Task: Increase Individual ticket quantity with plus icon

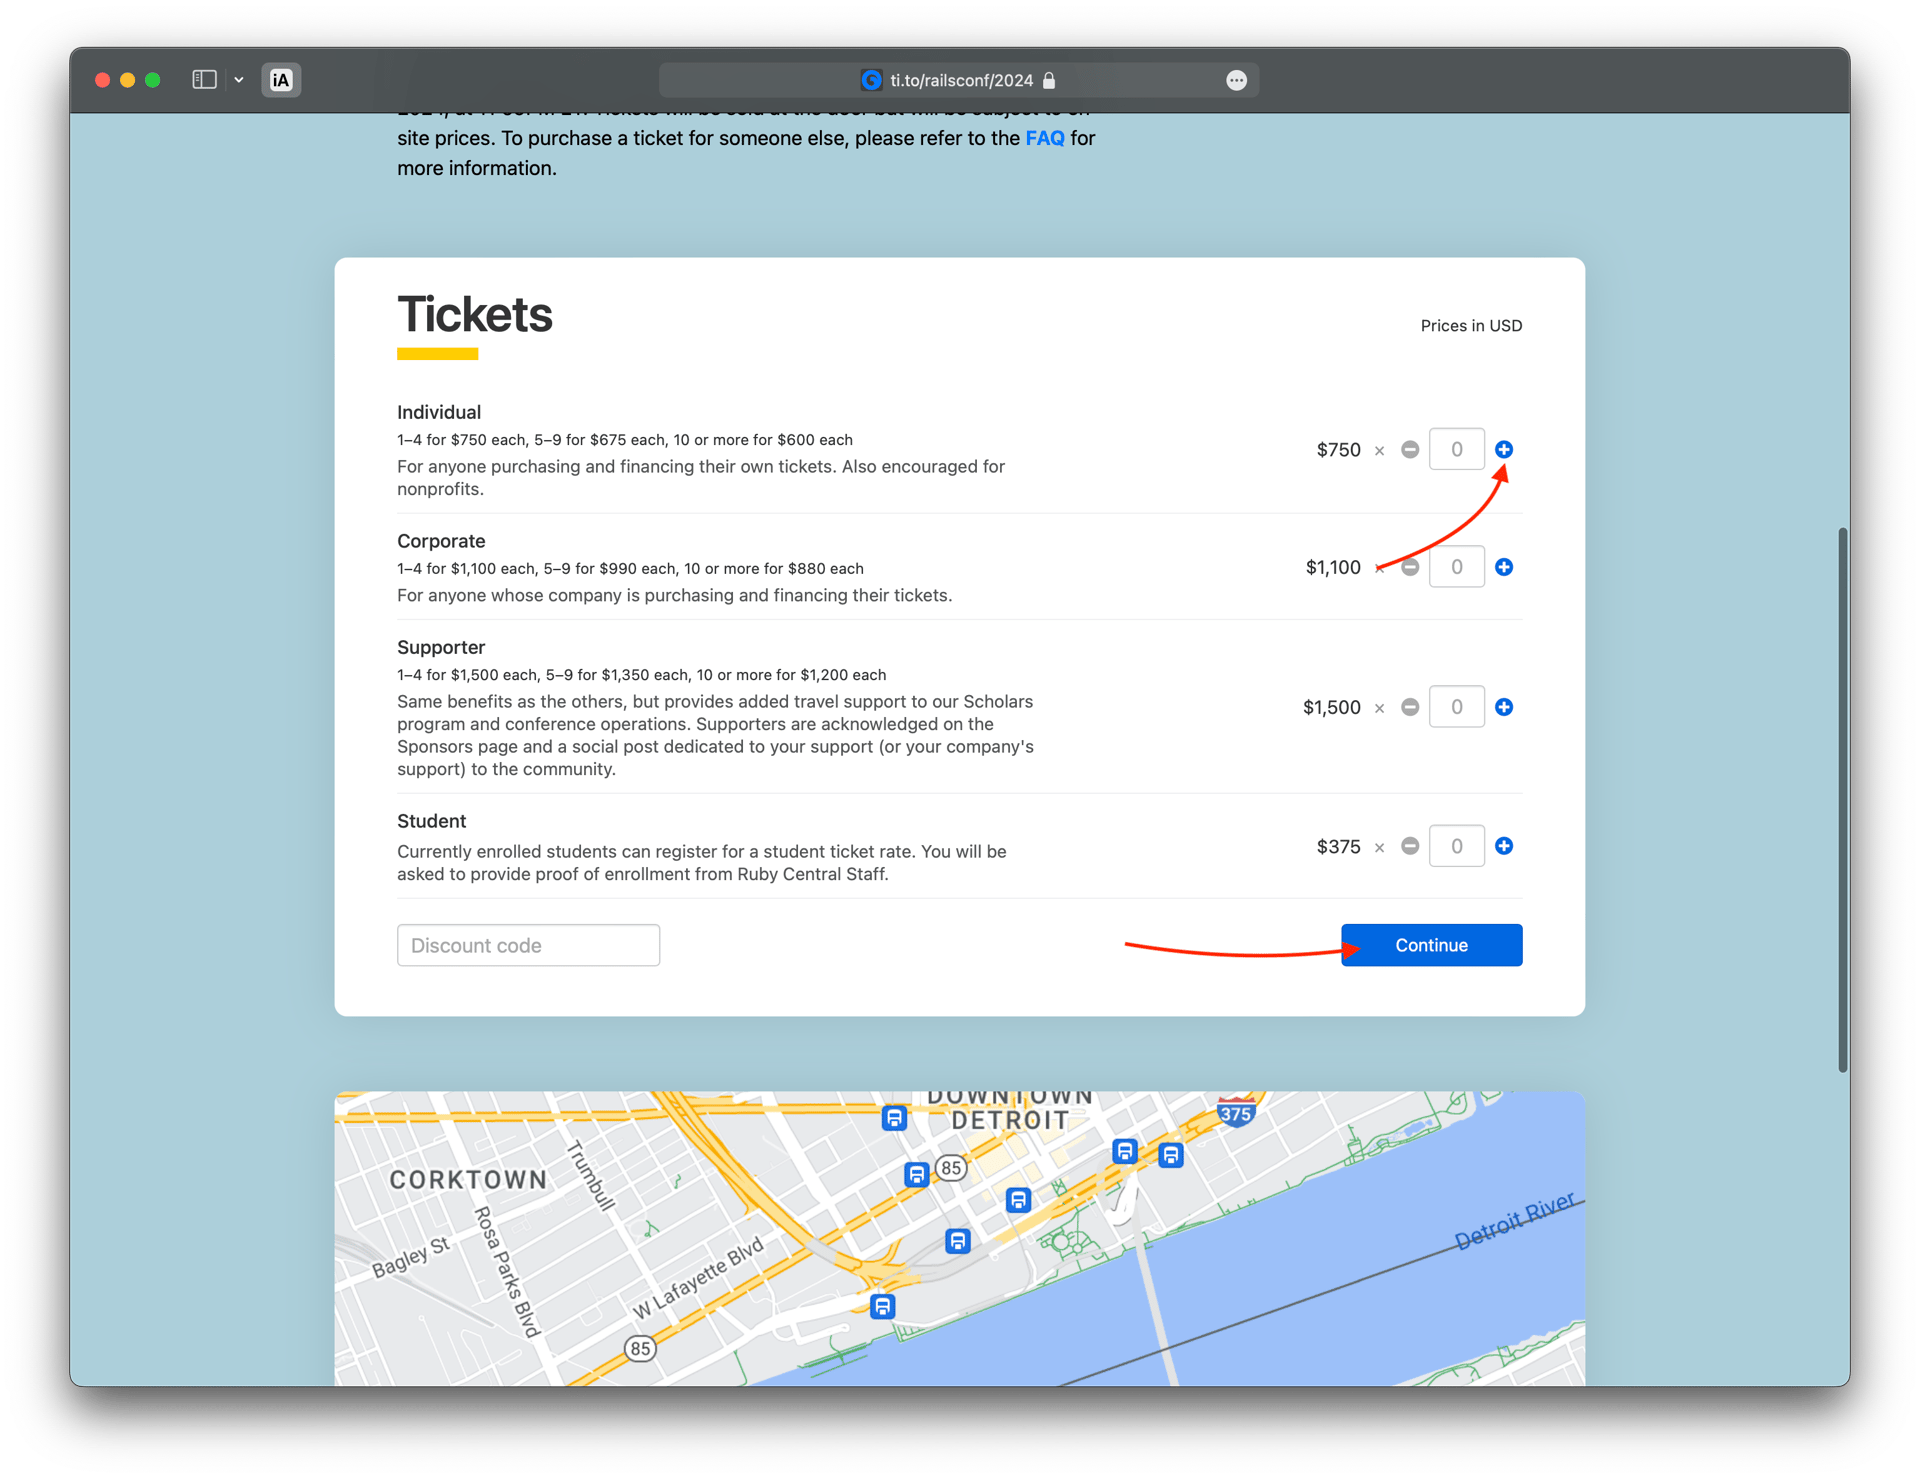Action: point(1503,449)
